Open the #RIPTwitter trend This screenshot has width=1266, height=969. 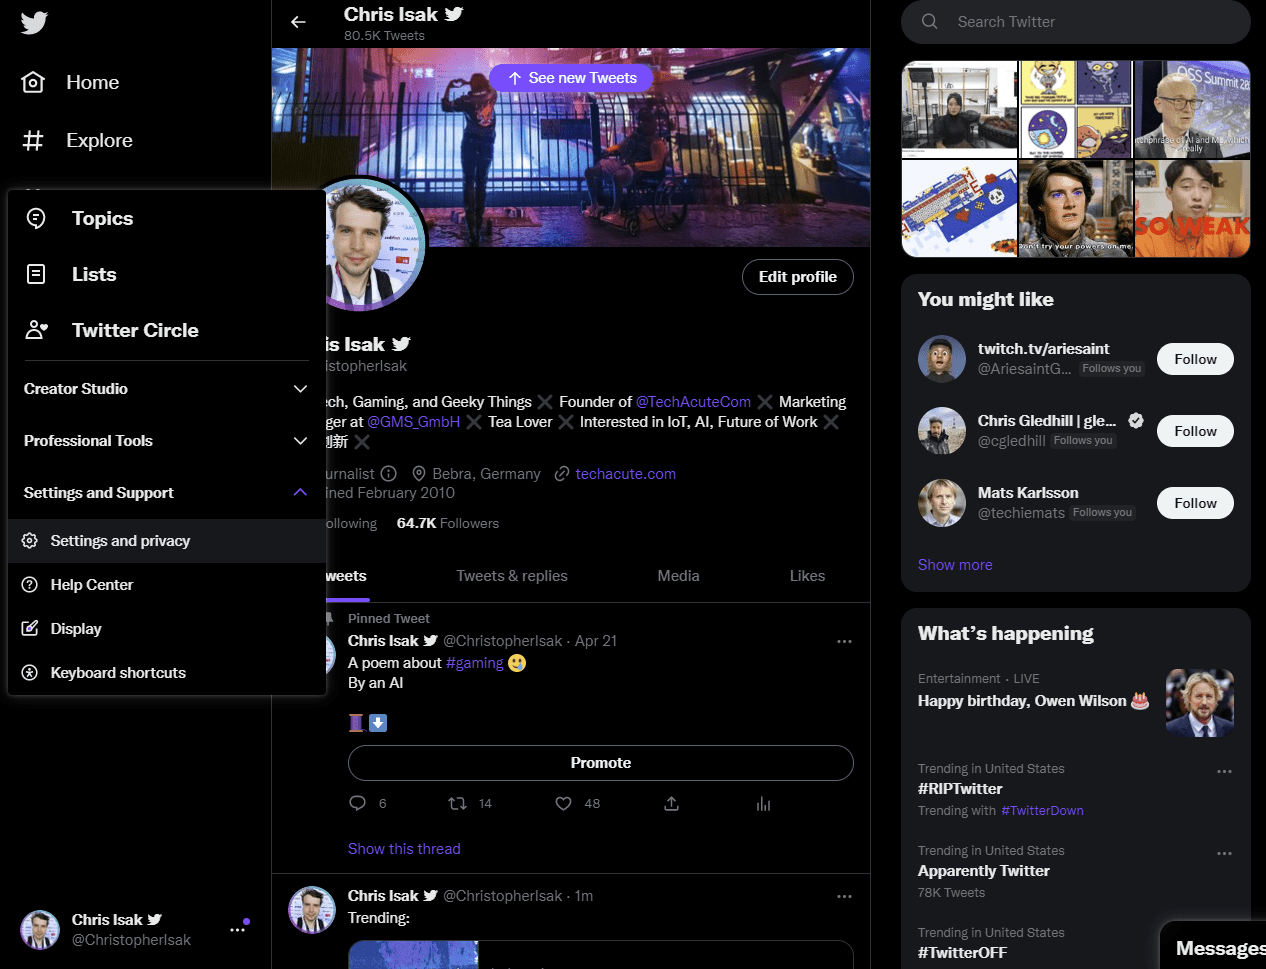click(x=960, y=789)
